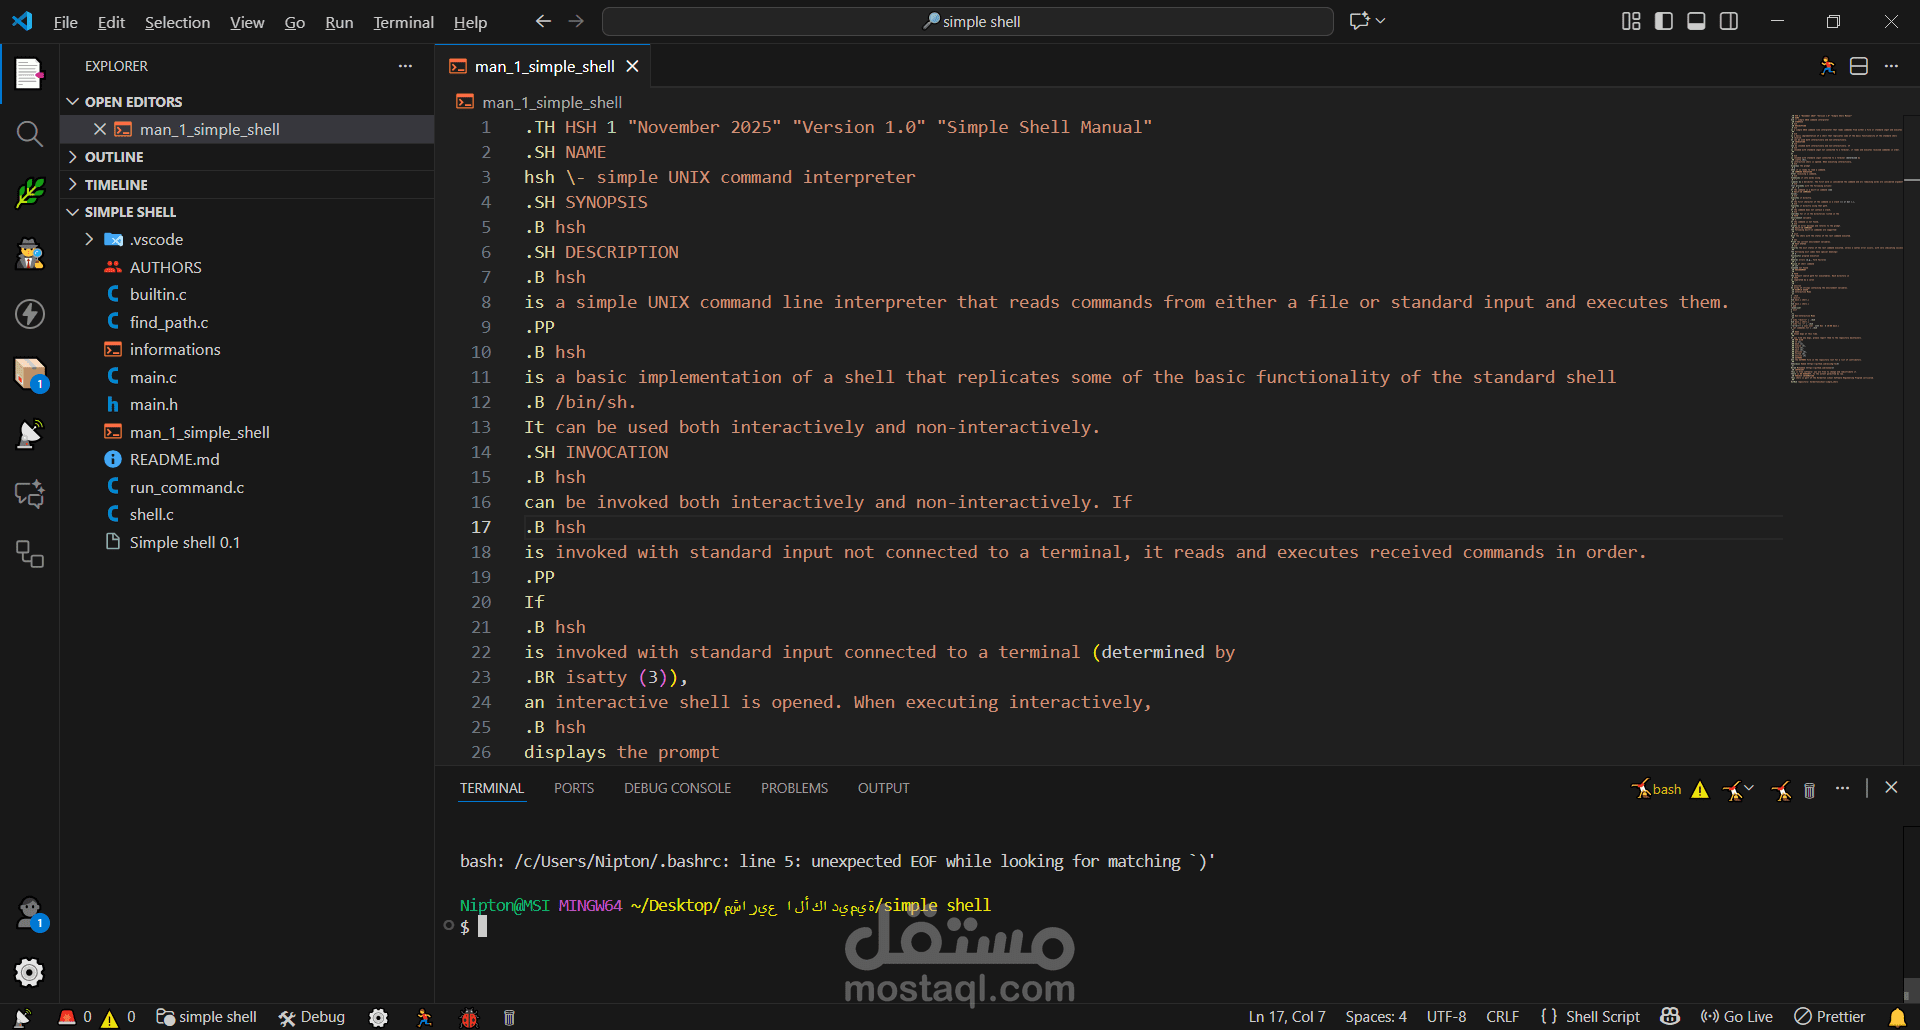Viewport: 1920px width, 1030px height.
Task: Click the remote window icon in status bar
Action: pyautogui.click(x=22, y=1017)
